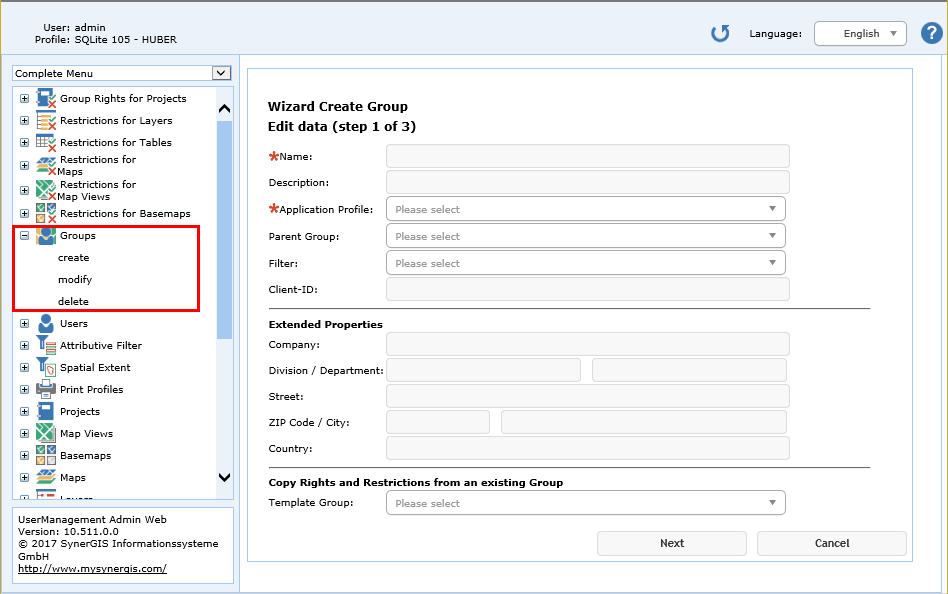
Task: Collapse the Groups tree node
Action: point(24,236)
